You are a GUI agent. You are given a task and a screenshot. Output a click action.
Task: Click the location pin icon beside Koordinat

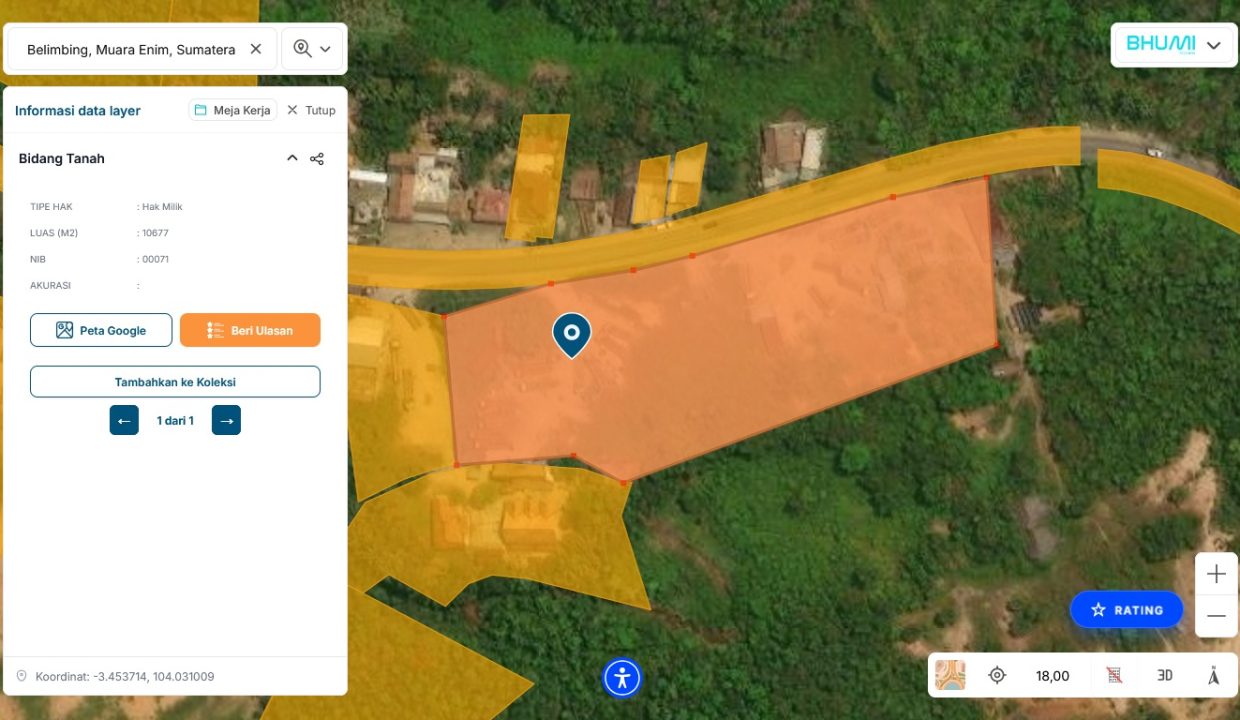tap(22, 676)
